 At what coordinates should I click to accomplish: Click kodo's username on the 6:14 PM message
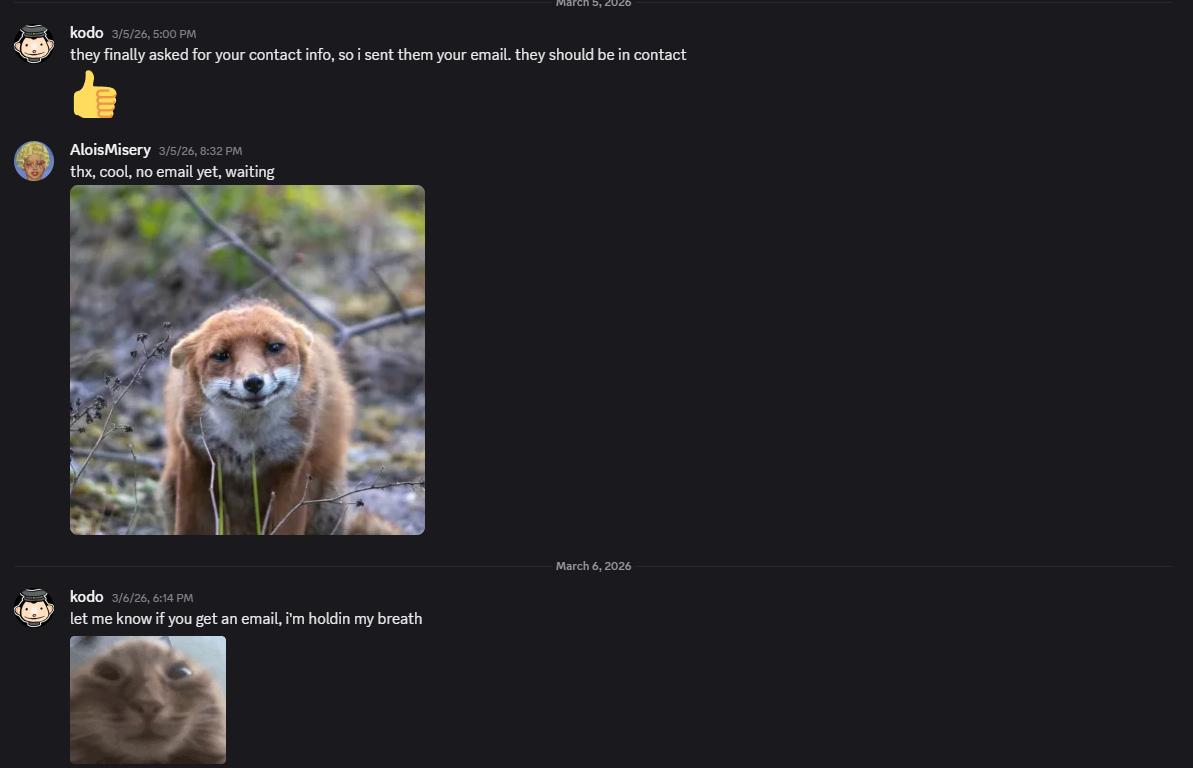point(86,597)
